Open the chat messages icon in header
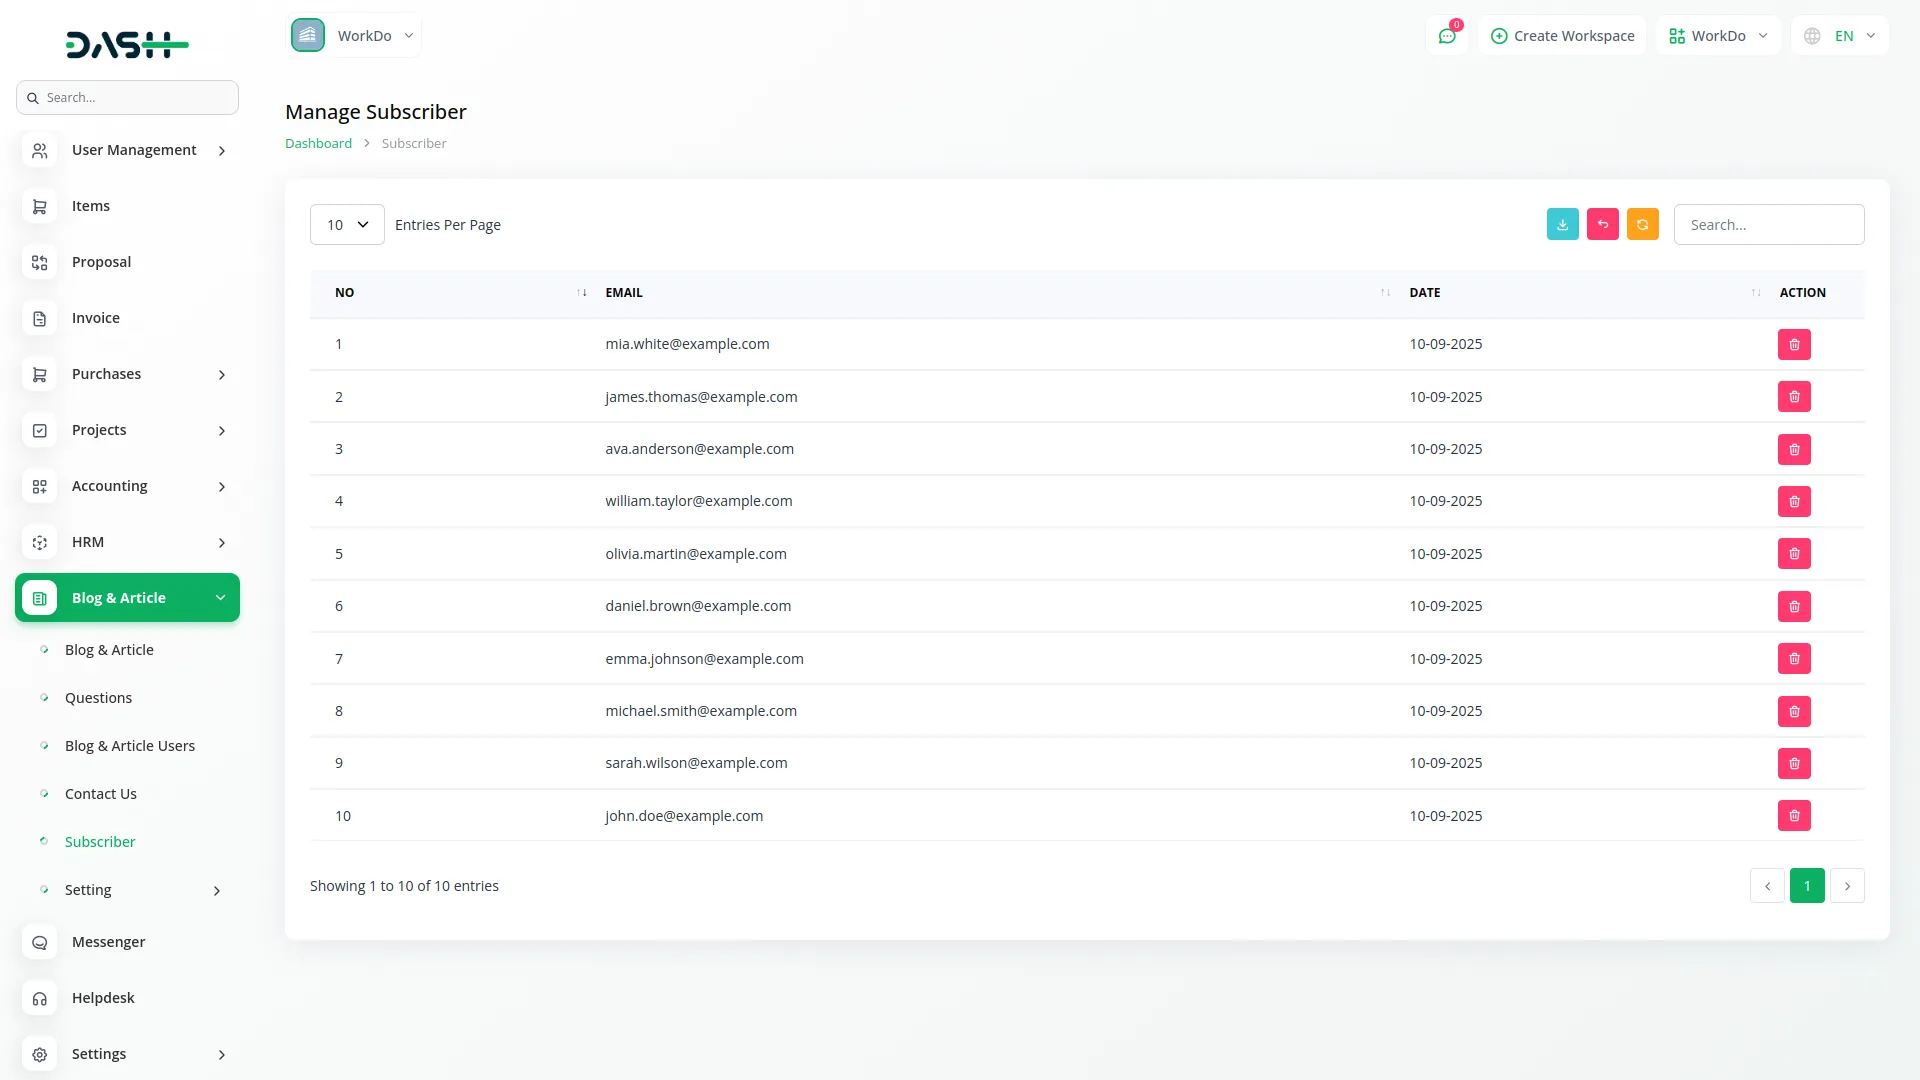This screenshot has width=1920, height=1080. (x=1447, y=36)
